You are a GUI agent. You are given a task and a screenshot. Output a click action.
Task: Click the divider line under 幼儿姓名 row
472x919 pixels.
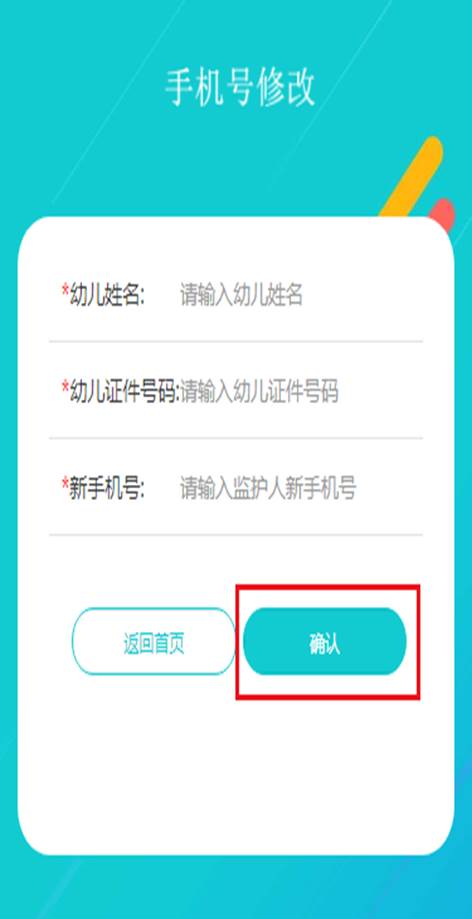click(236, 341)
